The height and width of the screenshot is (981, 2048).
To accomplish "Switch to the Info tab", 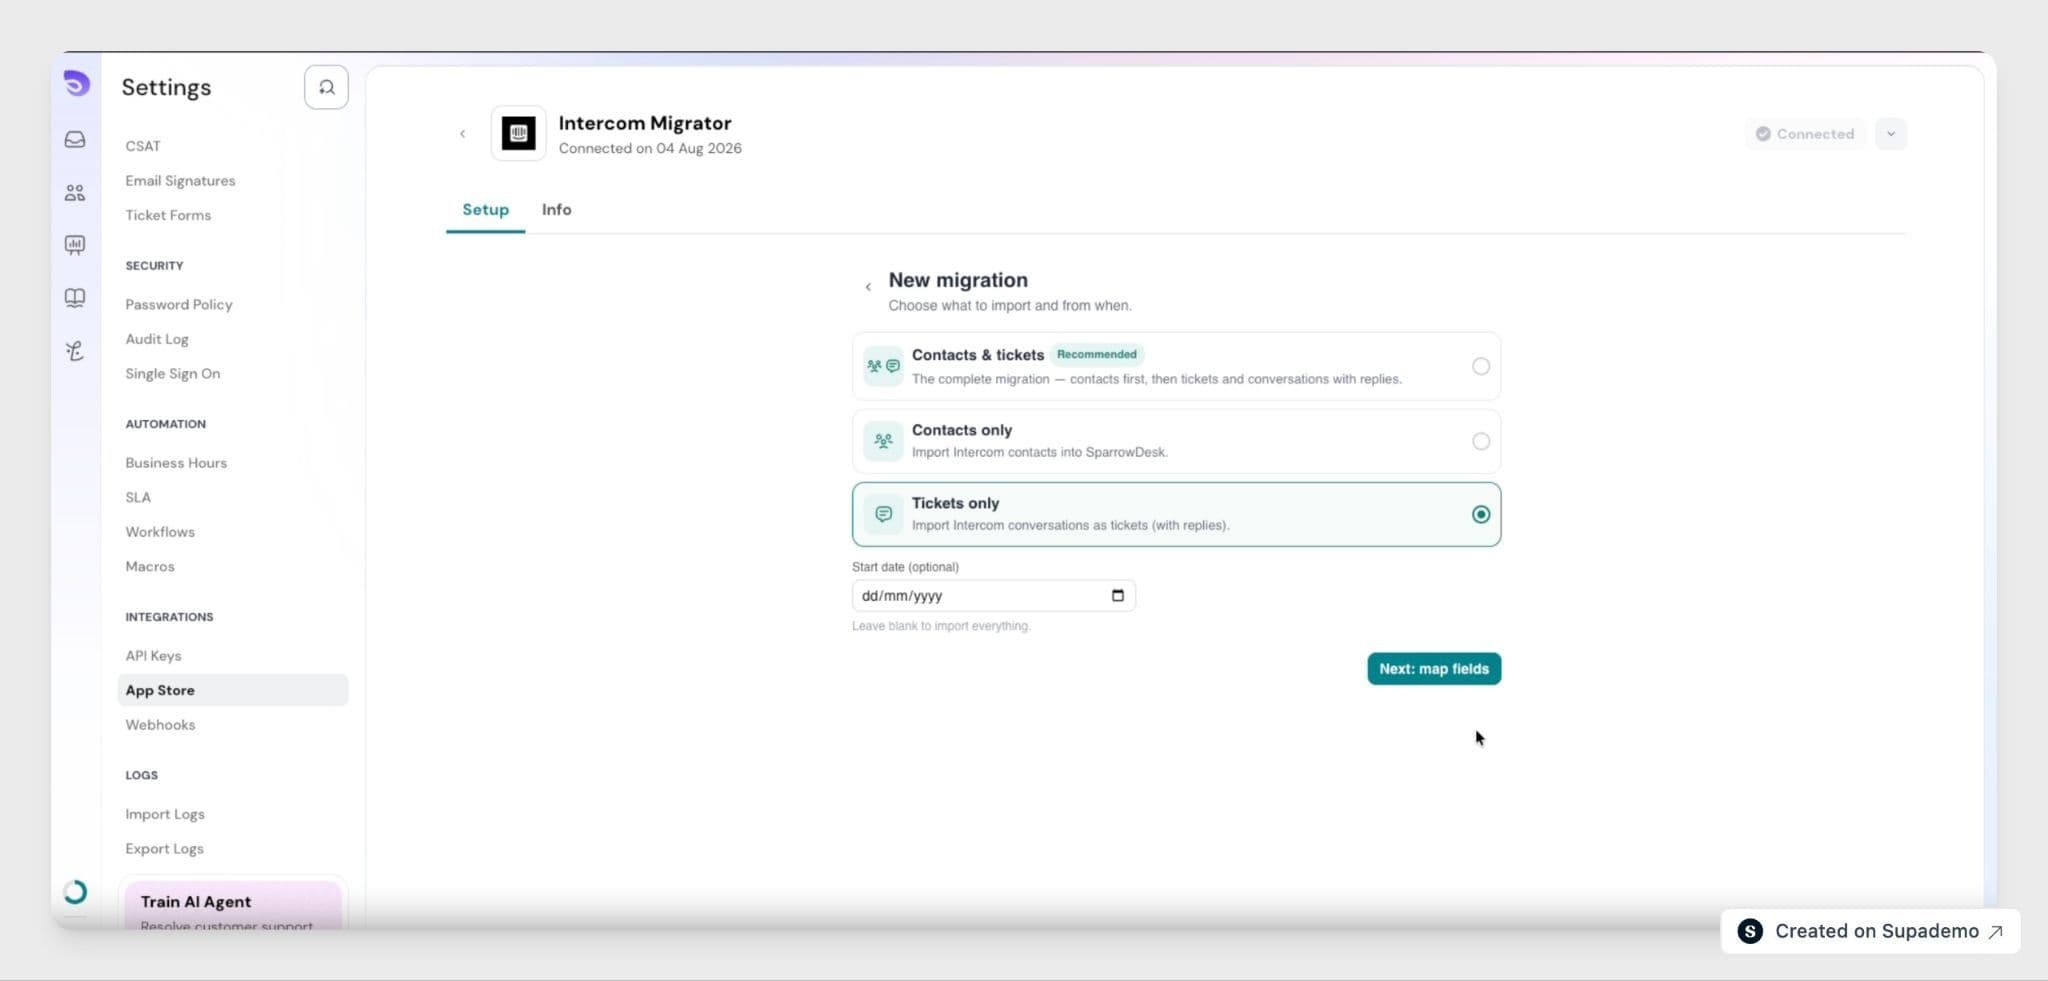I will coord(557,210).
